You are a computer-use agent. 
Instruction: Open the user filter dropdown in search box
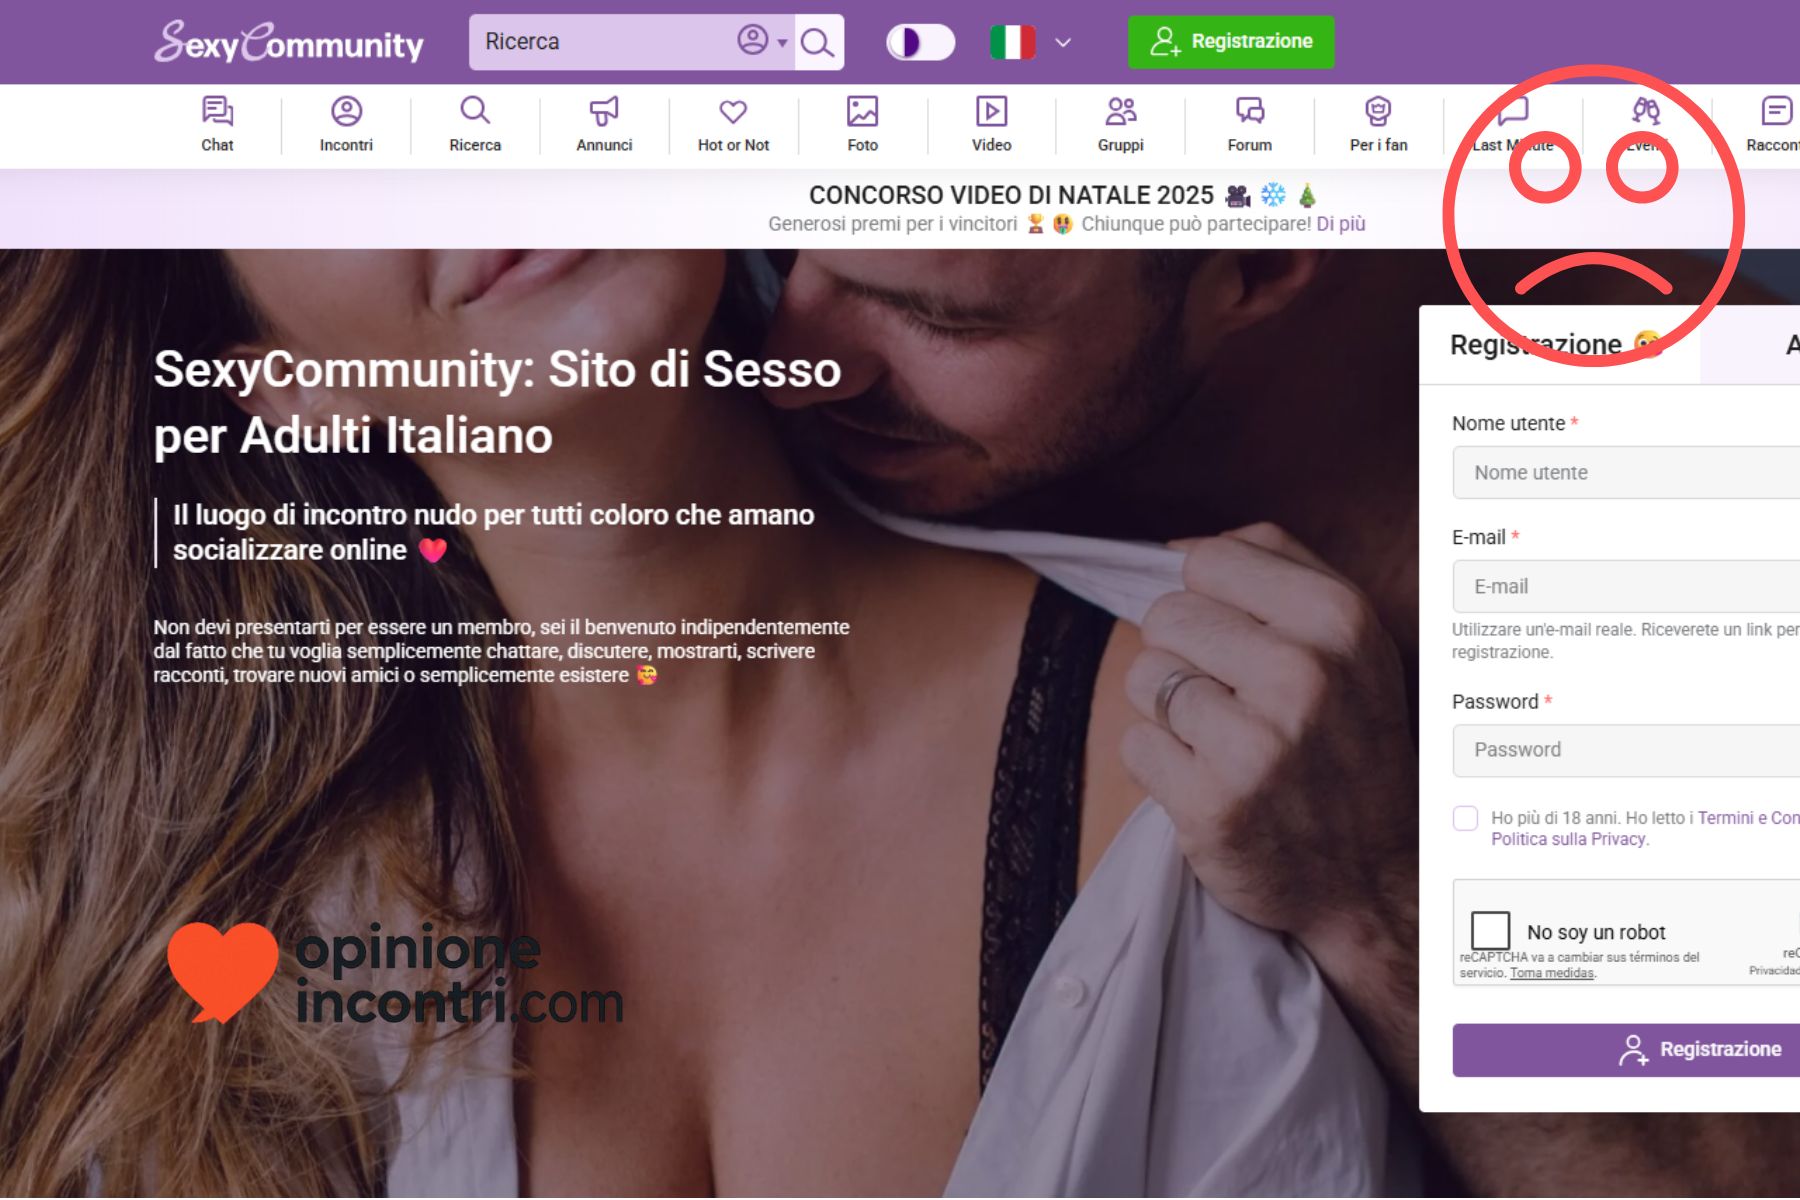point(762,41)
